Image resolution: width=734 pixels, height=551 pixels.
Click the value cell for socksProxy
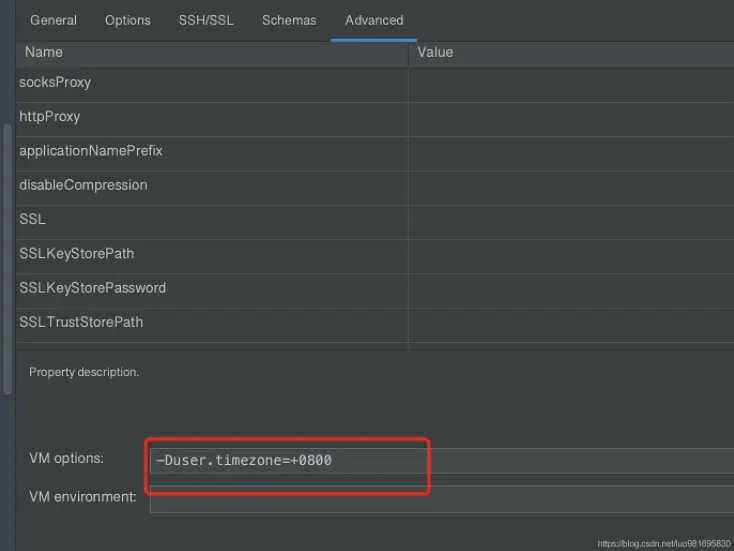[x=570, y=82]
